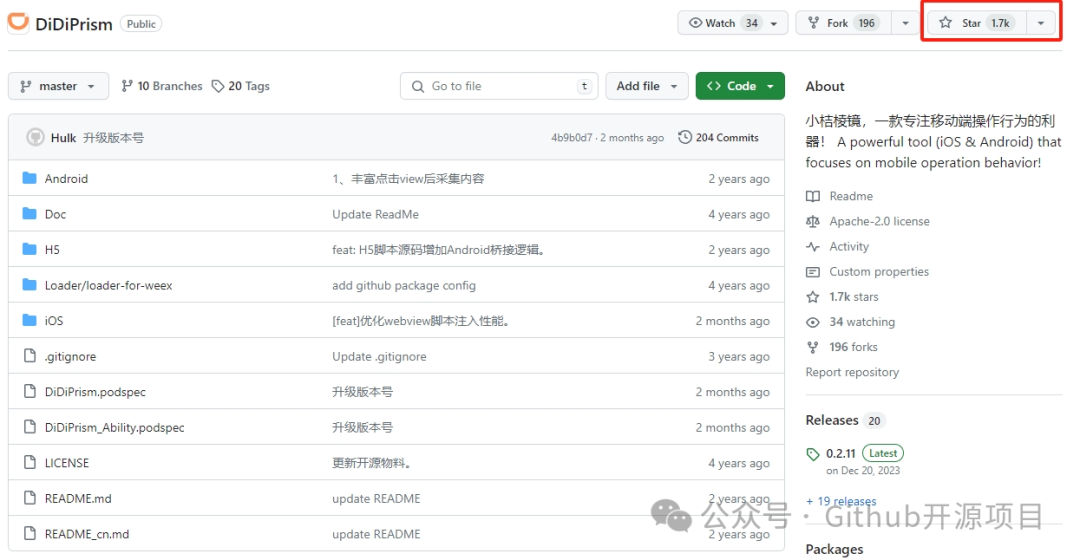This screenshot has width=1080, height=560.
Task: Click the Go to file search field
Action: tap(499, 86)
